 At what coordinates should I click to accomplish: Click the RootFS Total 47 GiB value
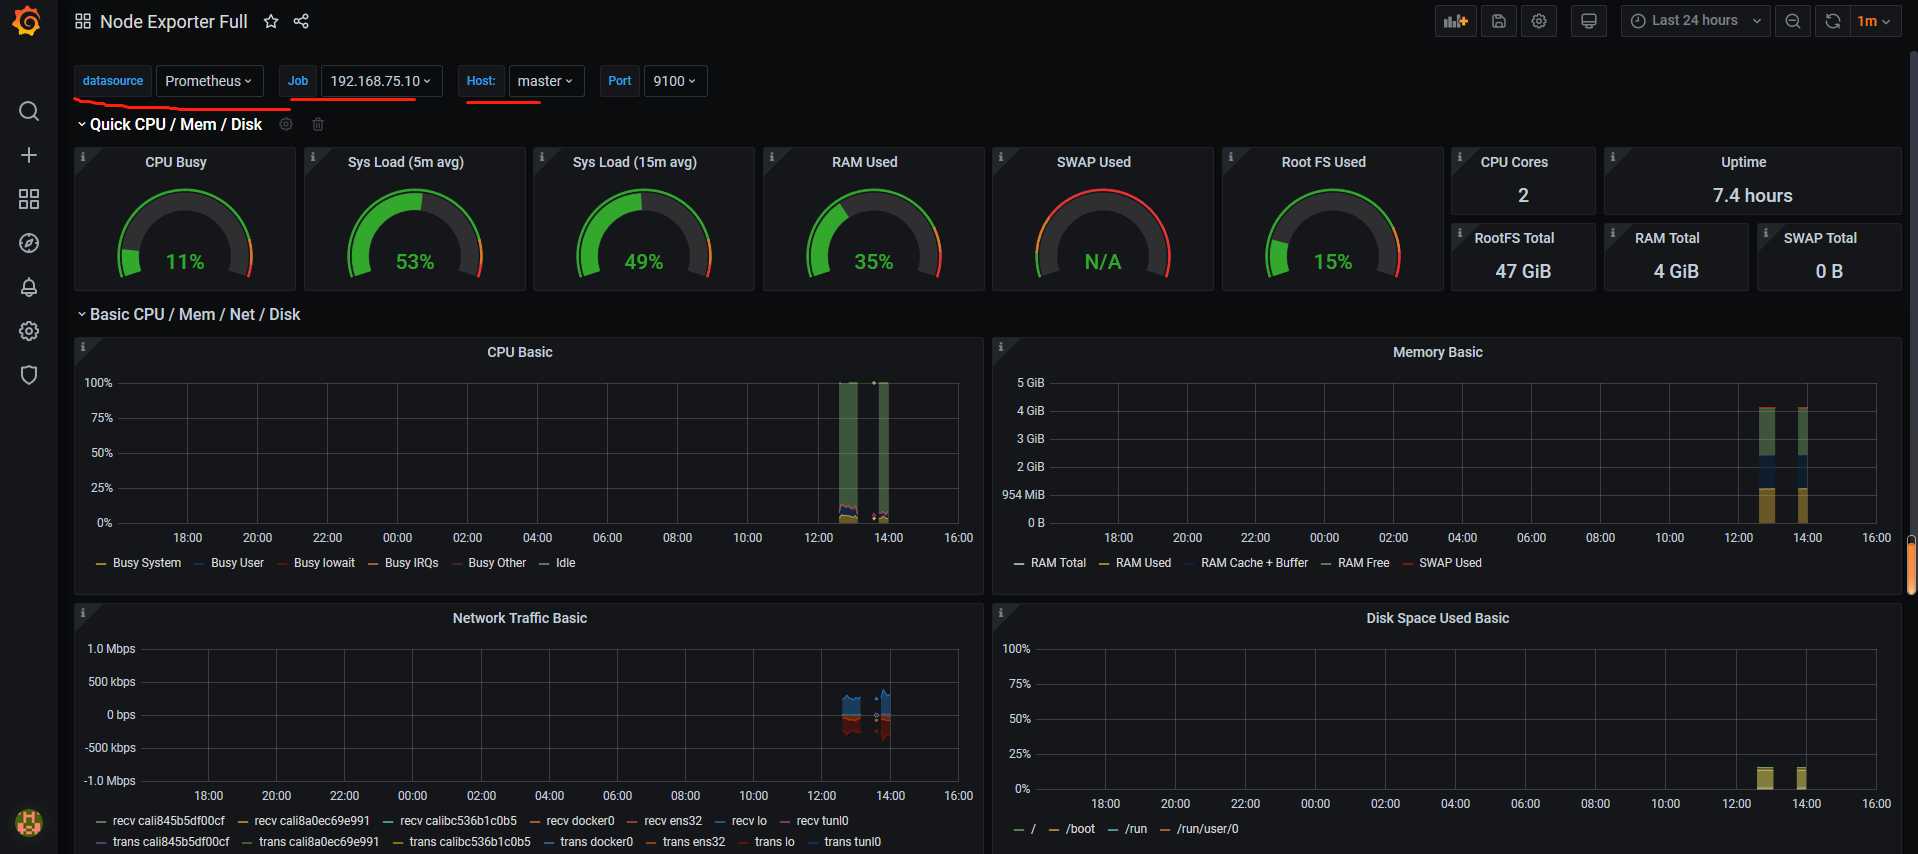(x=1523, y=271)
